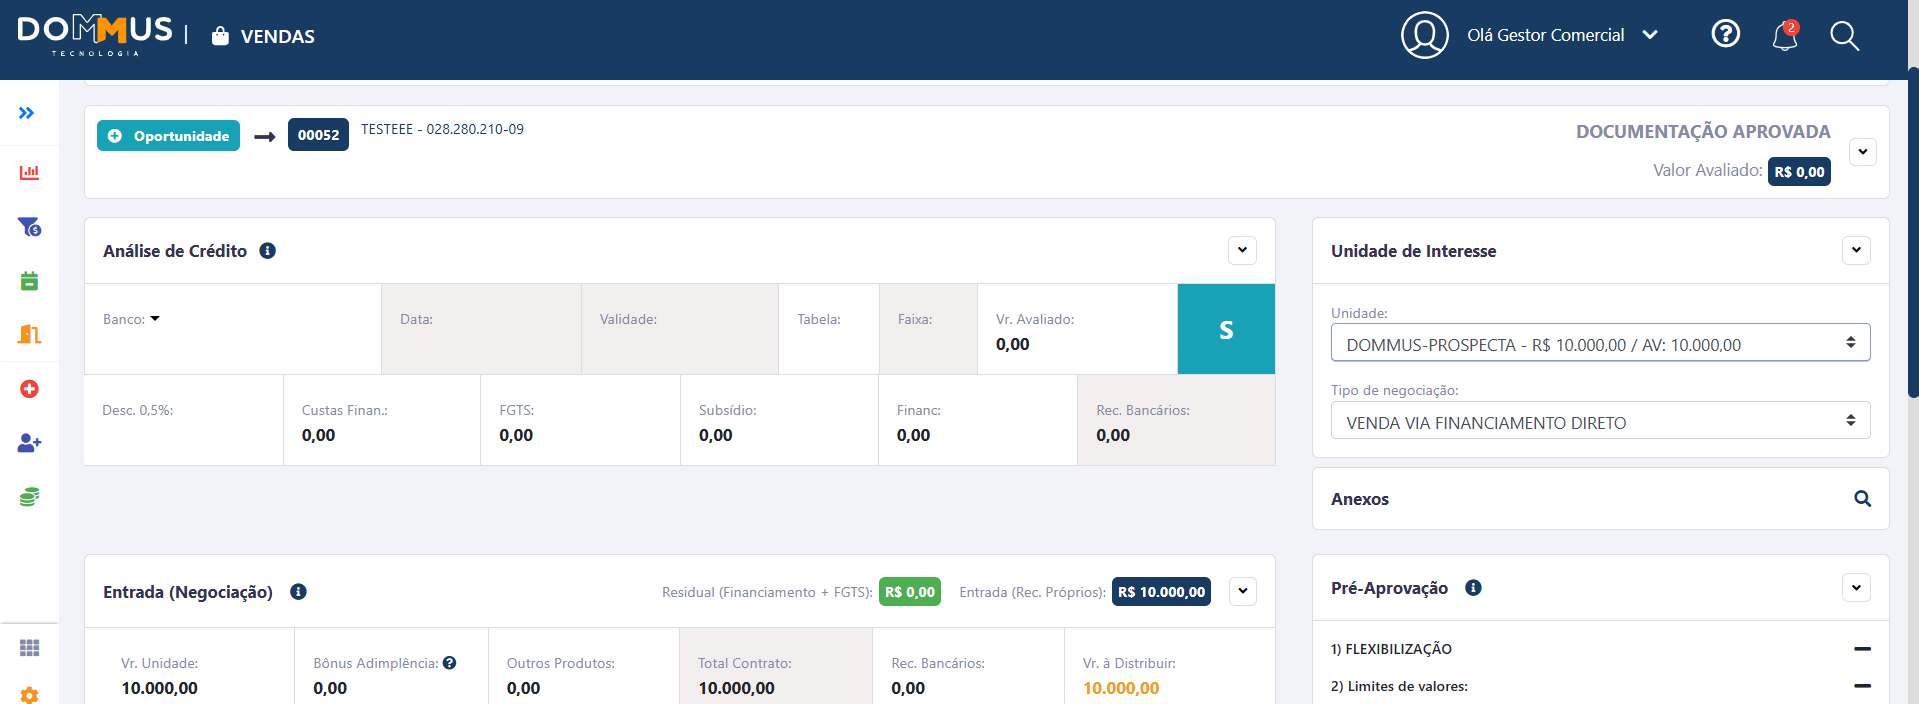
Task: Click the teal S button
Action: [1226, 329]
